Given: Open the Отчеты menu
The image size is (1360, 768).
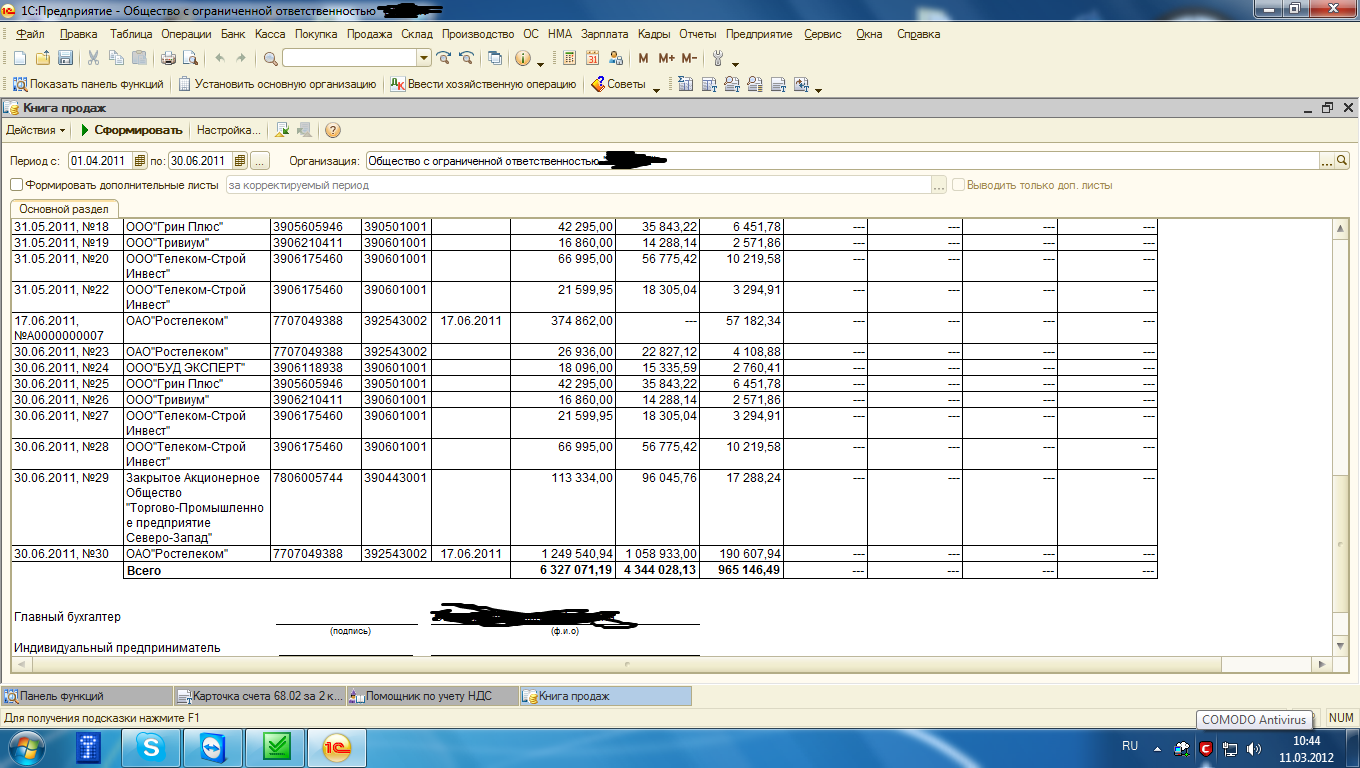Looking at the screenshot, I should [x=698, y=34].
